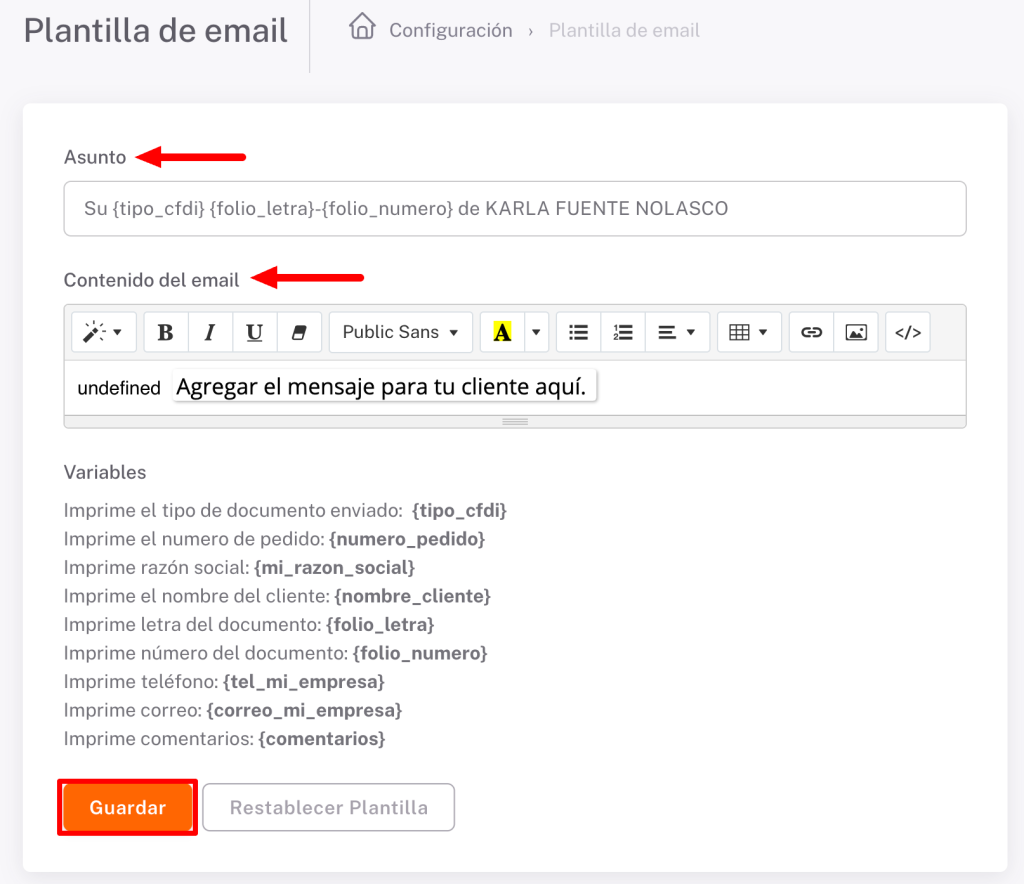Open the Public Sans font dropdown
This screenshot has height=884, width=1024.
coord(400,332)
